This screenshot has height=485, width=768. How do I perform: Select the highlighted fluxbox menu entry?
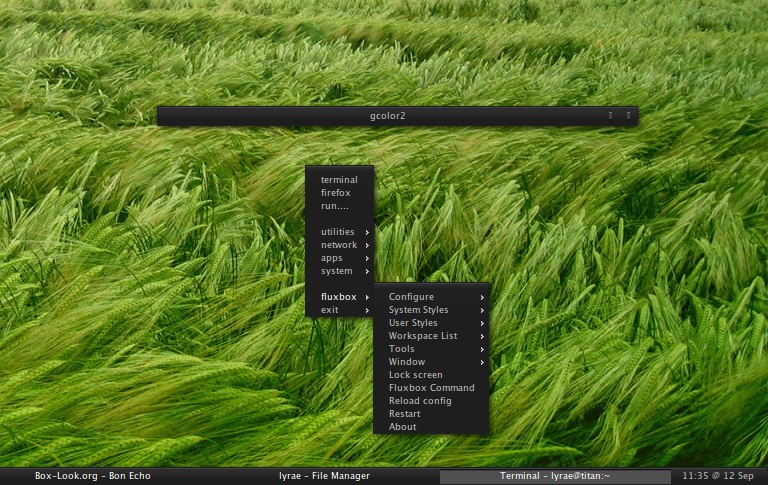tap(339, 297)
